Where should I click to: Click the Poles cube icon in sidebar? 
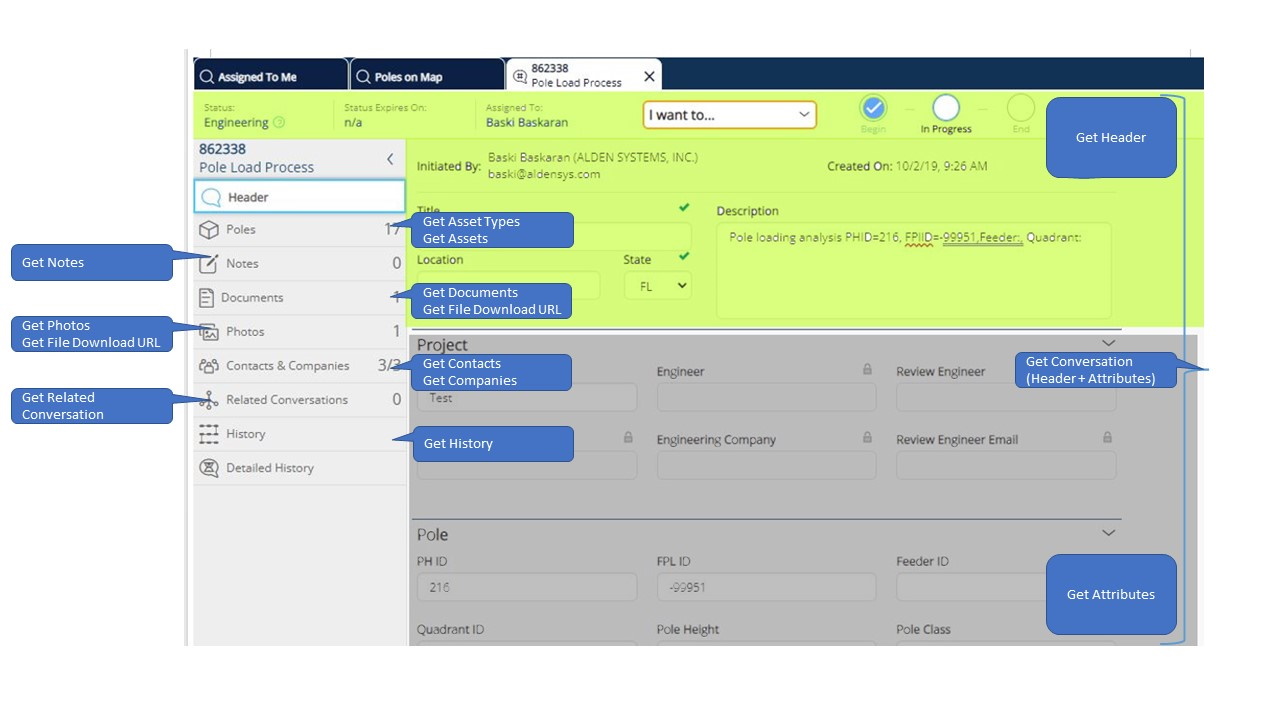(208, 230)
